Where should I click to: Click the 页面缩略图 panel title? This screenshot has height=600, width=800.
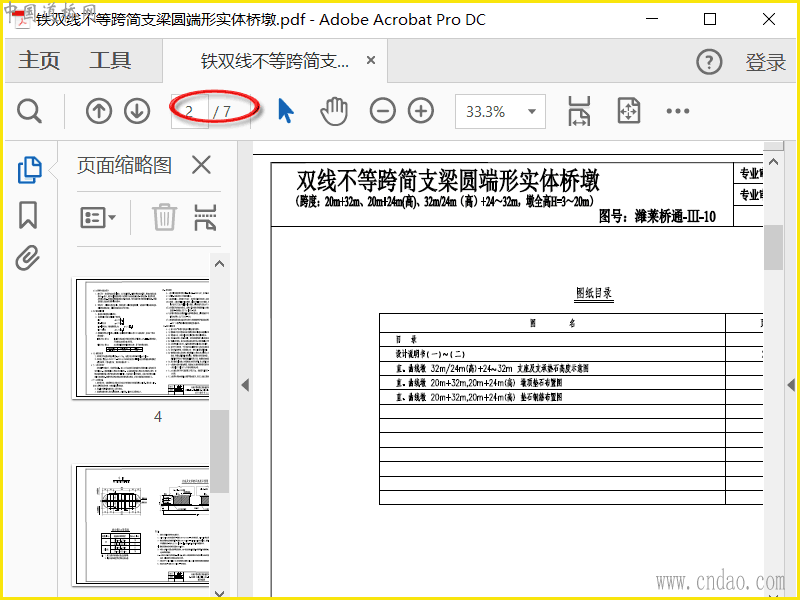tap(124, 165)
